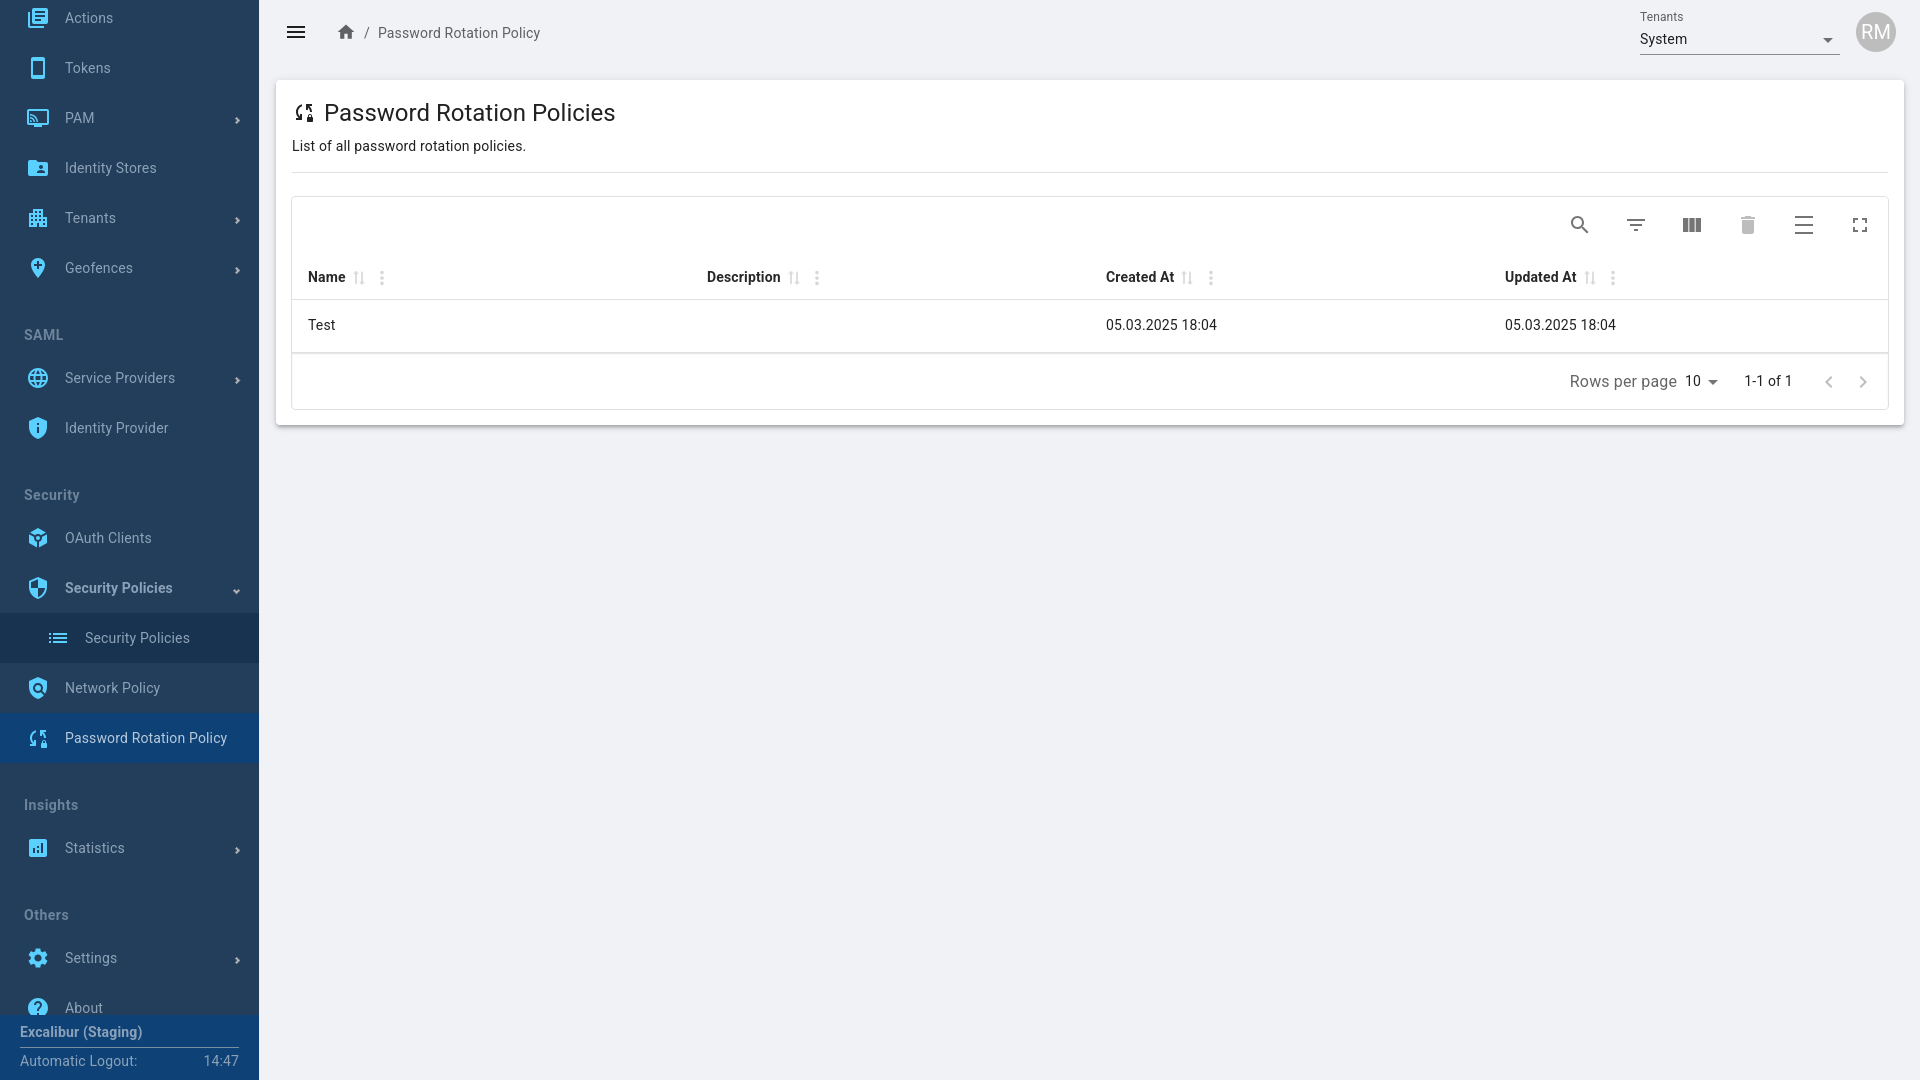Click the show/hide columns icon
Image resolution: width=1920 pixels, height=1080 pixels.
(x=1691, y=225)
